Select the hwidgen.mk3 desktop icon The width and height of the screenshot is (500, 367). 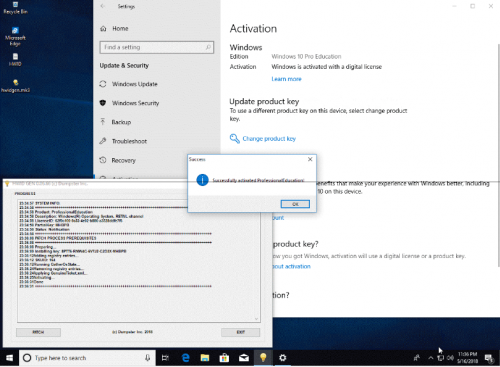click(15, 86)
